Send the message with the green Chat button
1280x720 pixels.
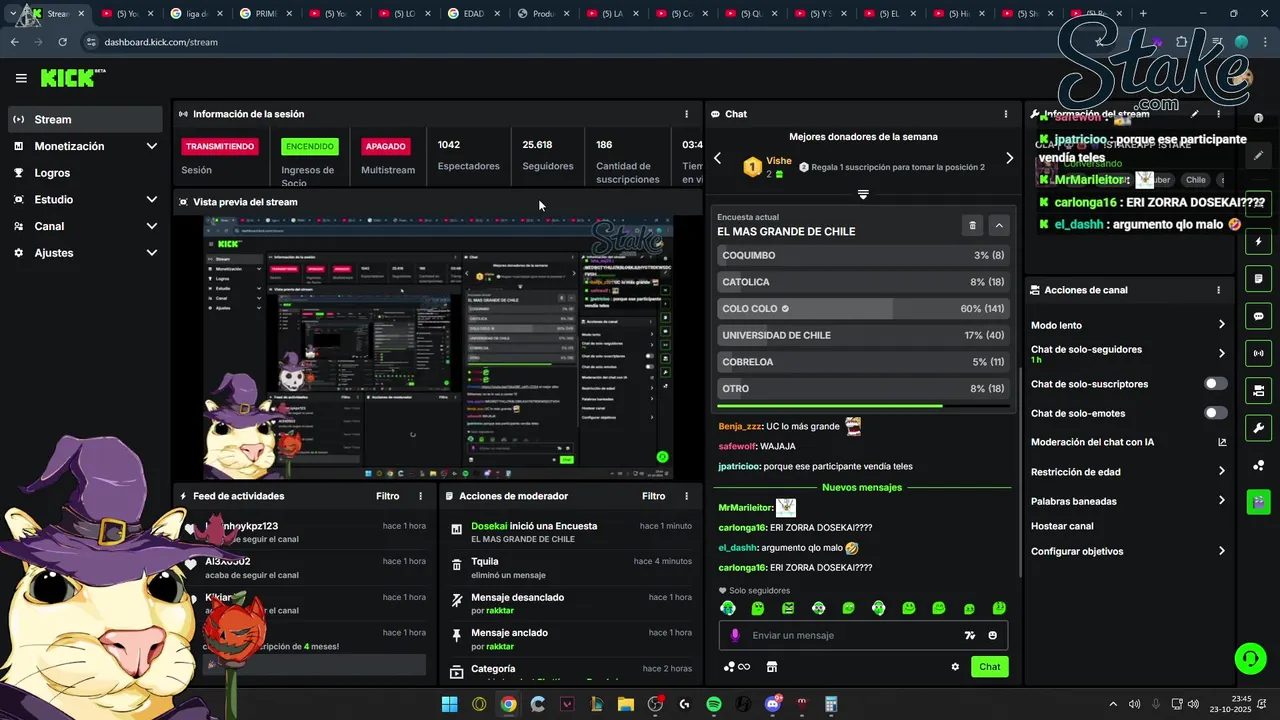tap(989, 667)
